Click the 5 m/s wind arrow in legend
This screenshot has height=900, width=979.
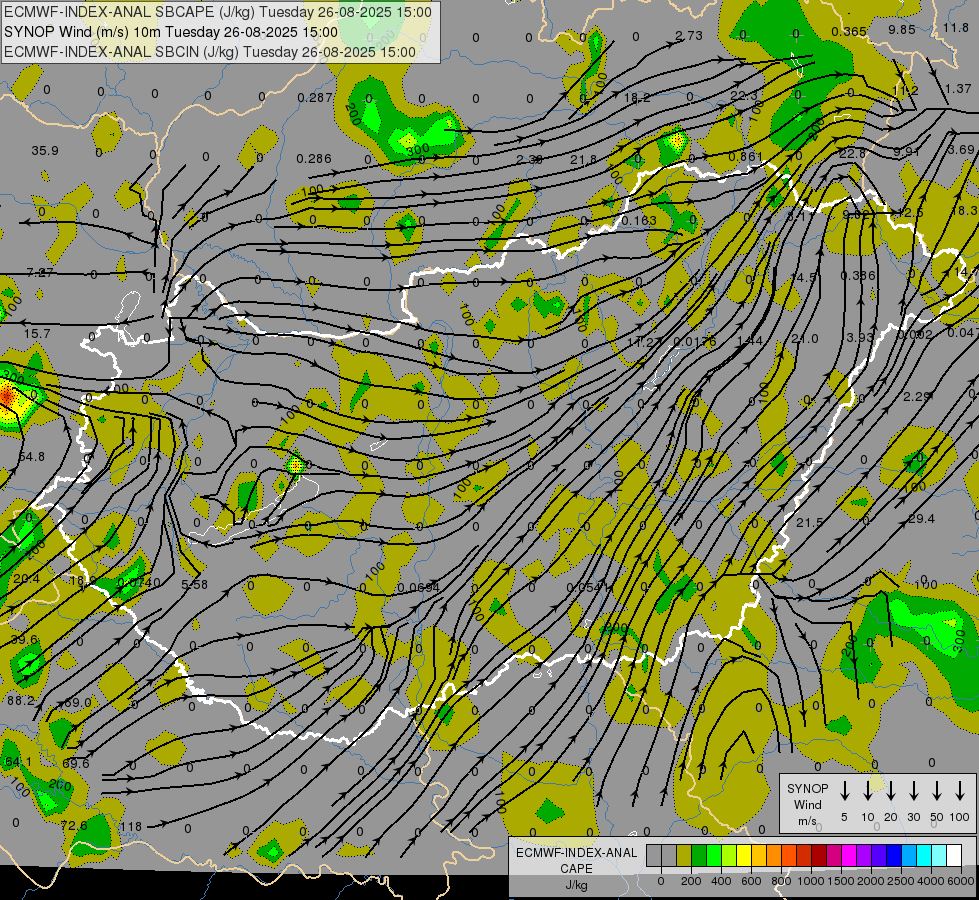[x=844, y=791]
